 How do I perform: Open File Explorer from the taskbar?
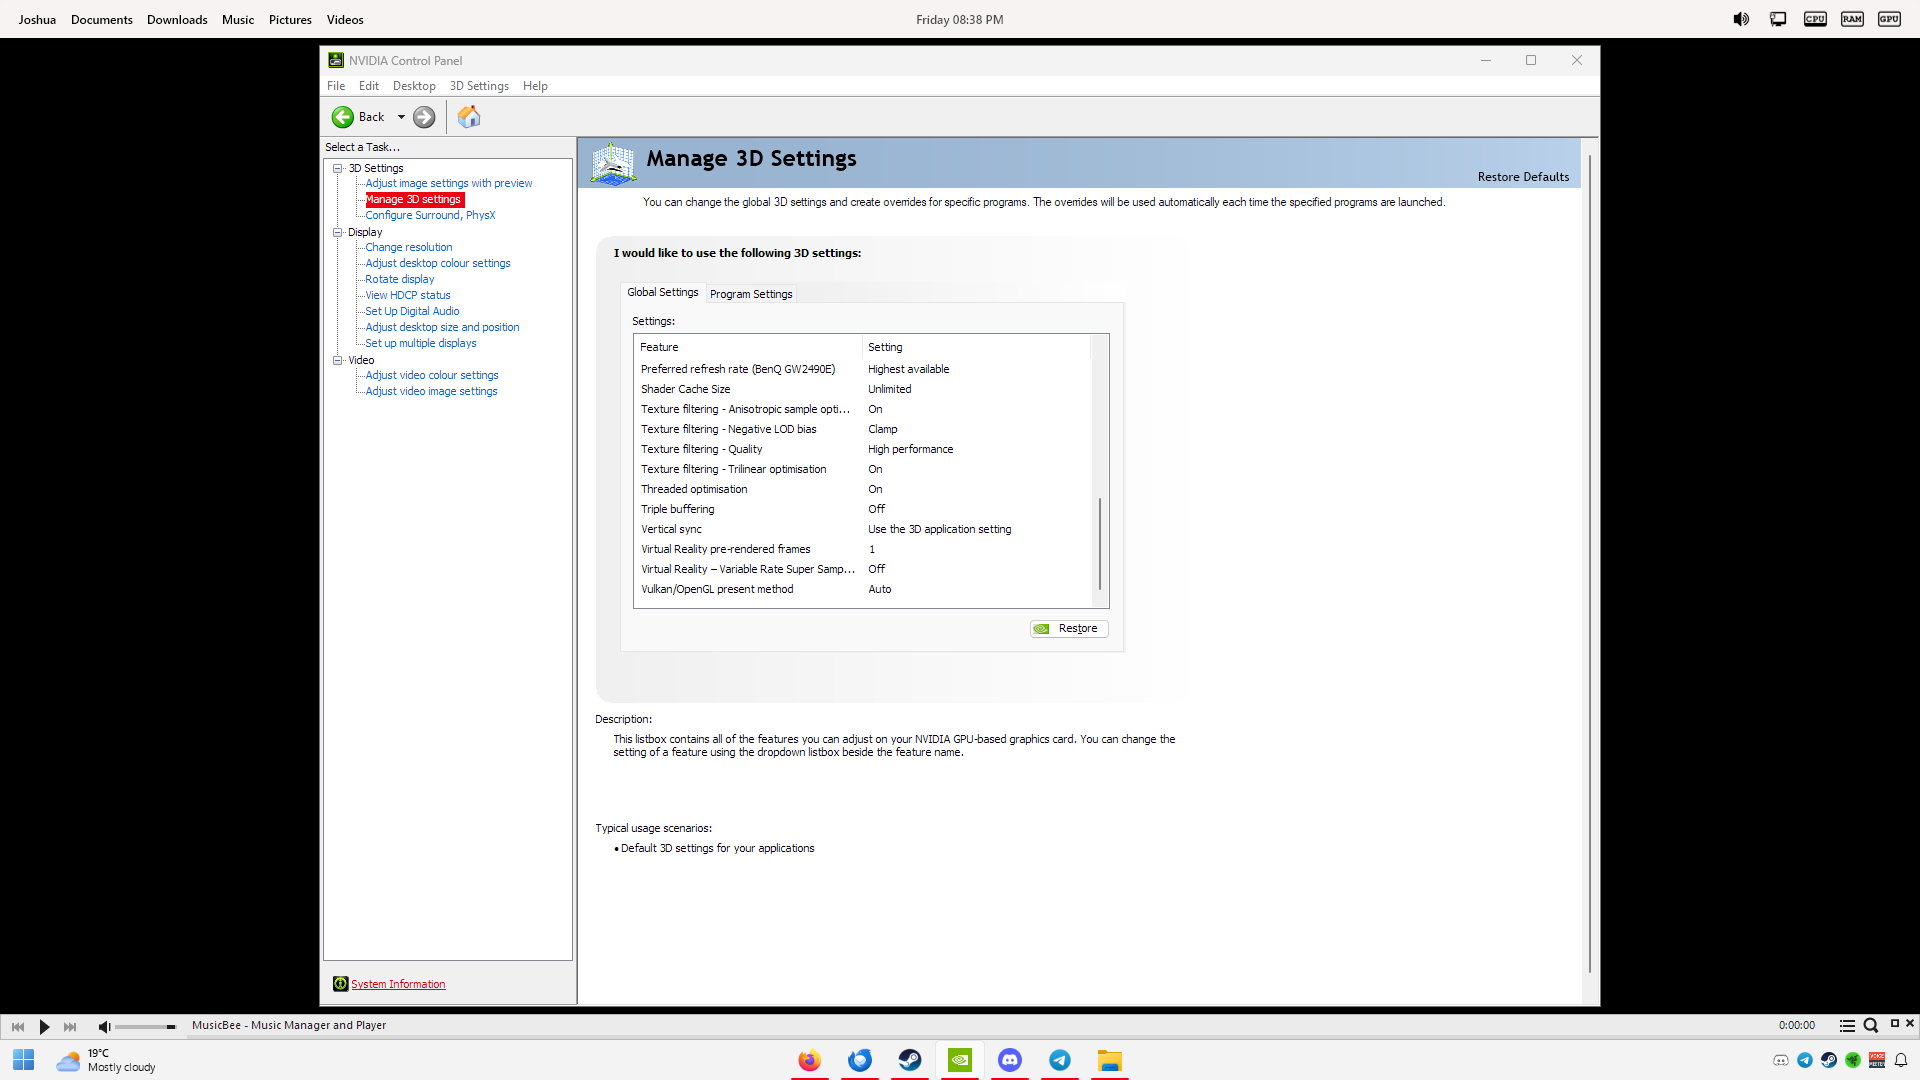tap(1110, 1060)
